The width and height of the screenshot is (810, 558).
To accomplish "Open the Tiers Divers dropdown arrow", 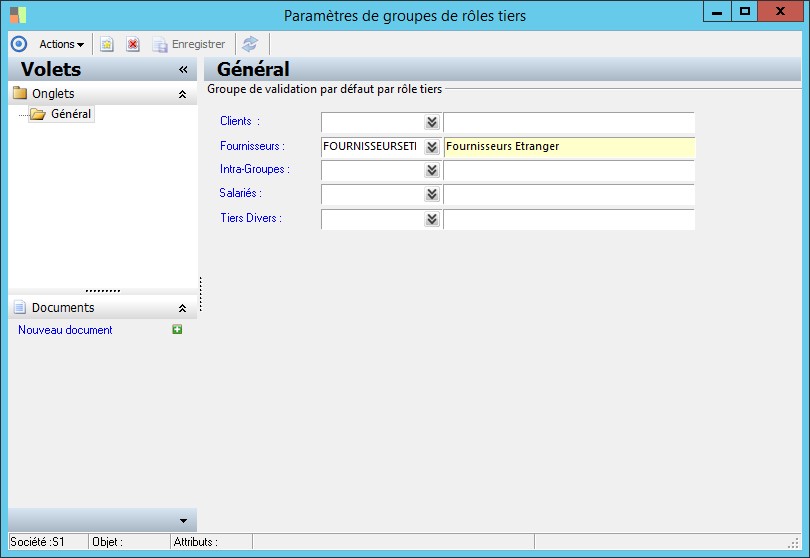I will pos(432,219).
